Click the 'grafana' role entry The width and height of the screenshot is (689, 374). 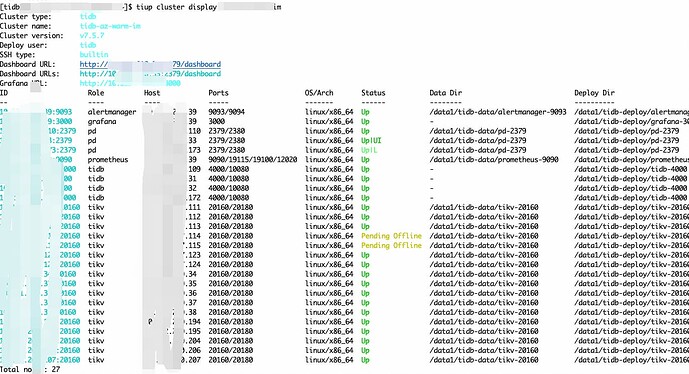tap(102, 122)
